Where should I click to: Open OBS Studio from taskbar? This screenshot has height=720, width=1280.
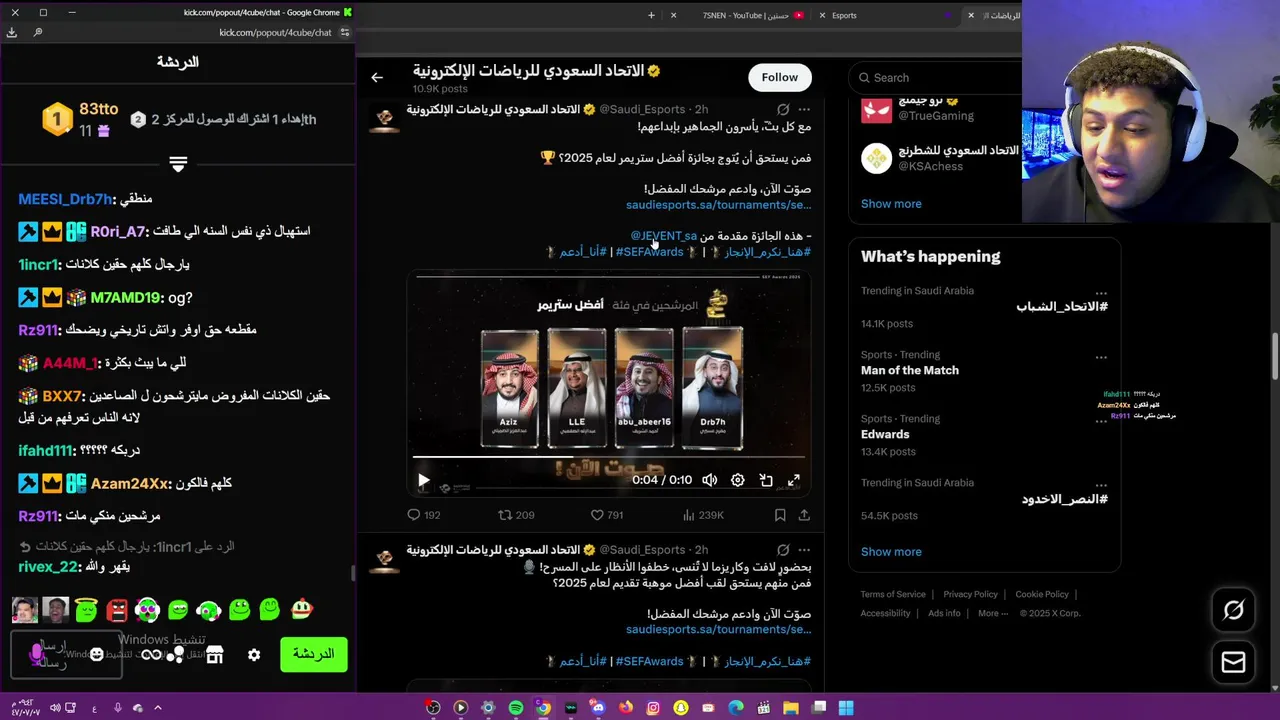click(433, 708)
